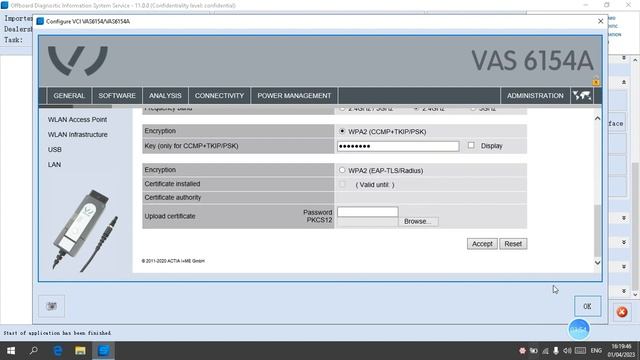The width and height of the screenshot is (640, 360).
Task: Open WLAN Access Point settings
Action: [78, 120]
